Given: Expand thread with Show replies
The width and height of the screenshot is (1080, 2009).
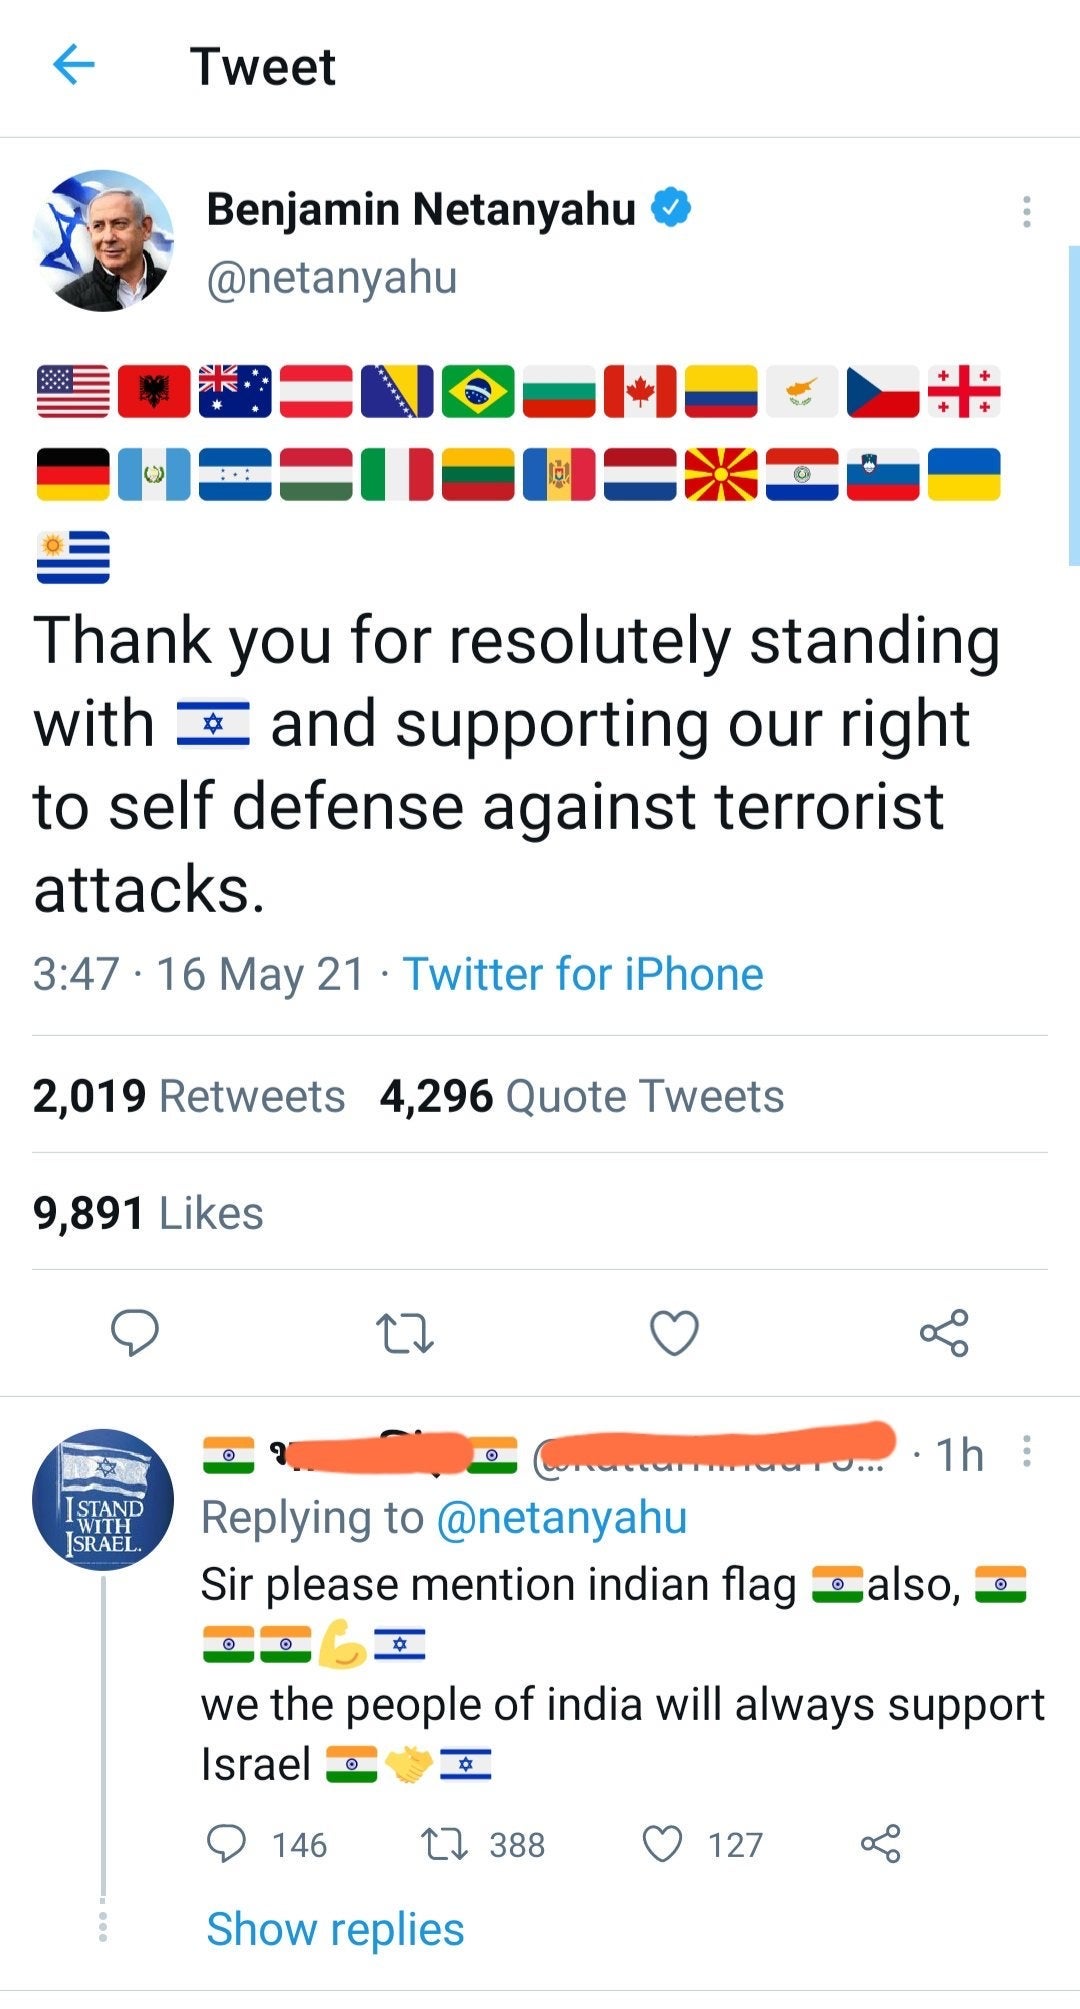Looking at the screenshot, I should 335,1929.
